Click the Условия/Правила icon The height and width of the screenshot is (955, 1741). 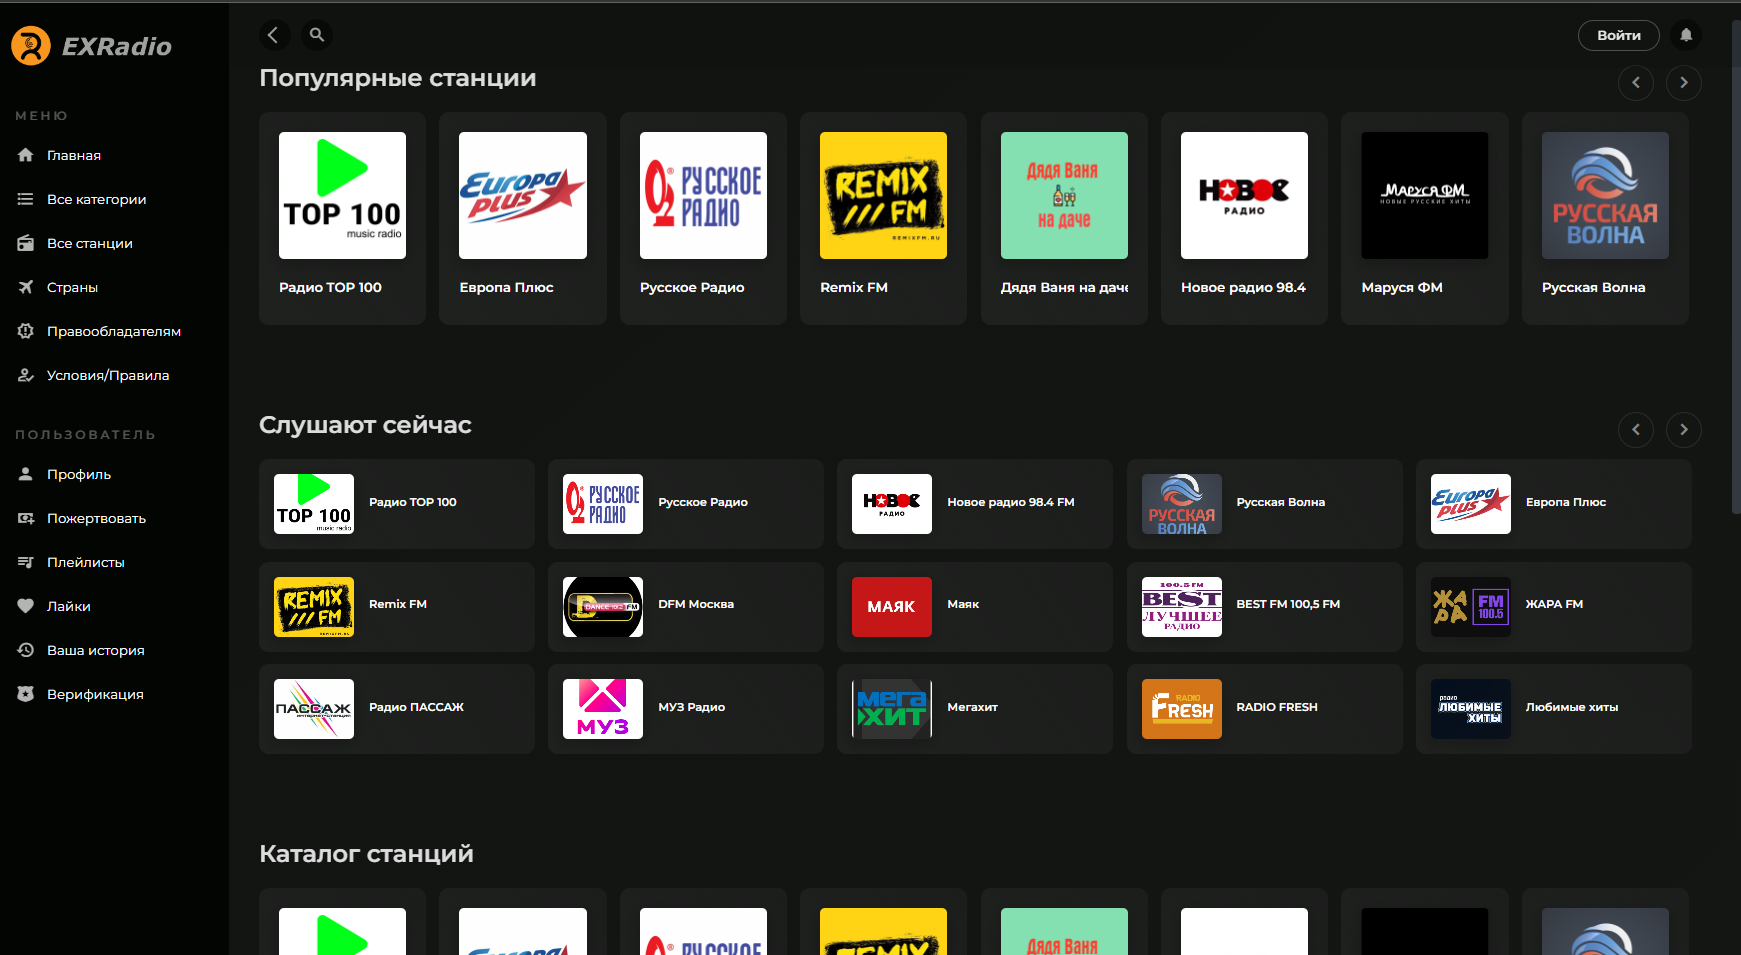point(26,375)
